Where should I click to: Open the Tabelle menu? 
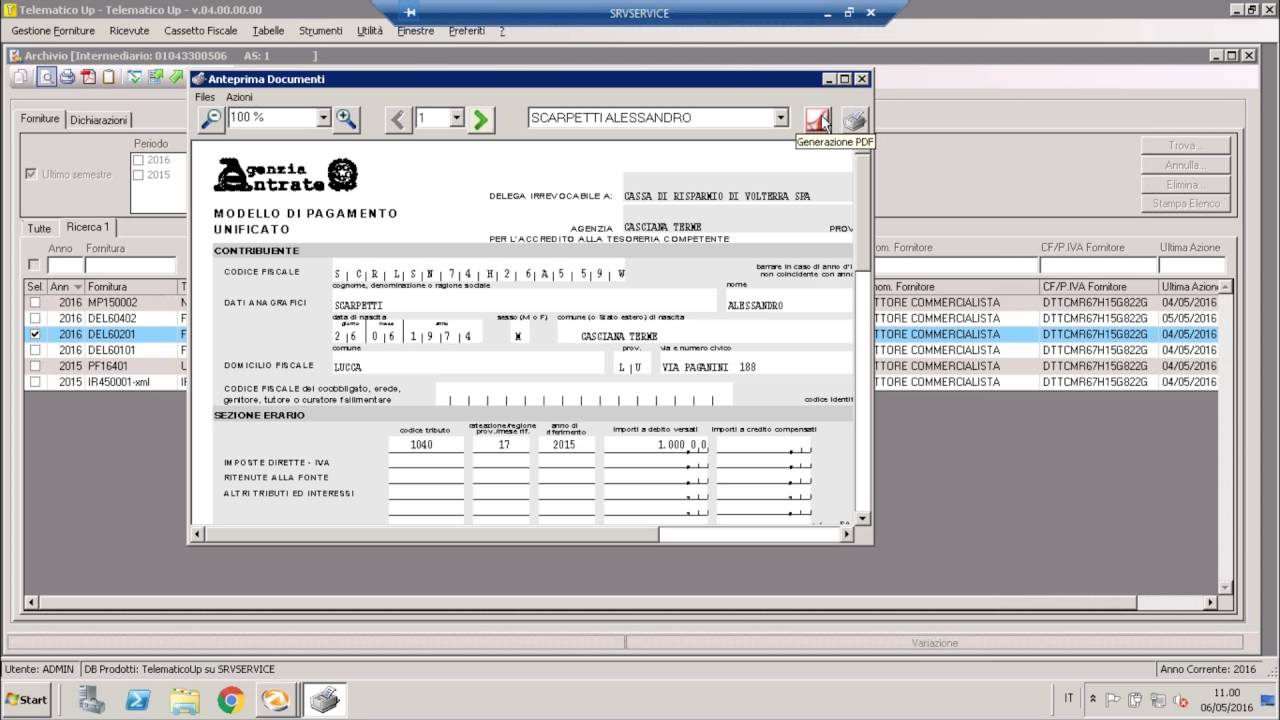pyautogui.click(x=268, y=31)
